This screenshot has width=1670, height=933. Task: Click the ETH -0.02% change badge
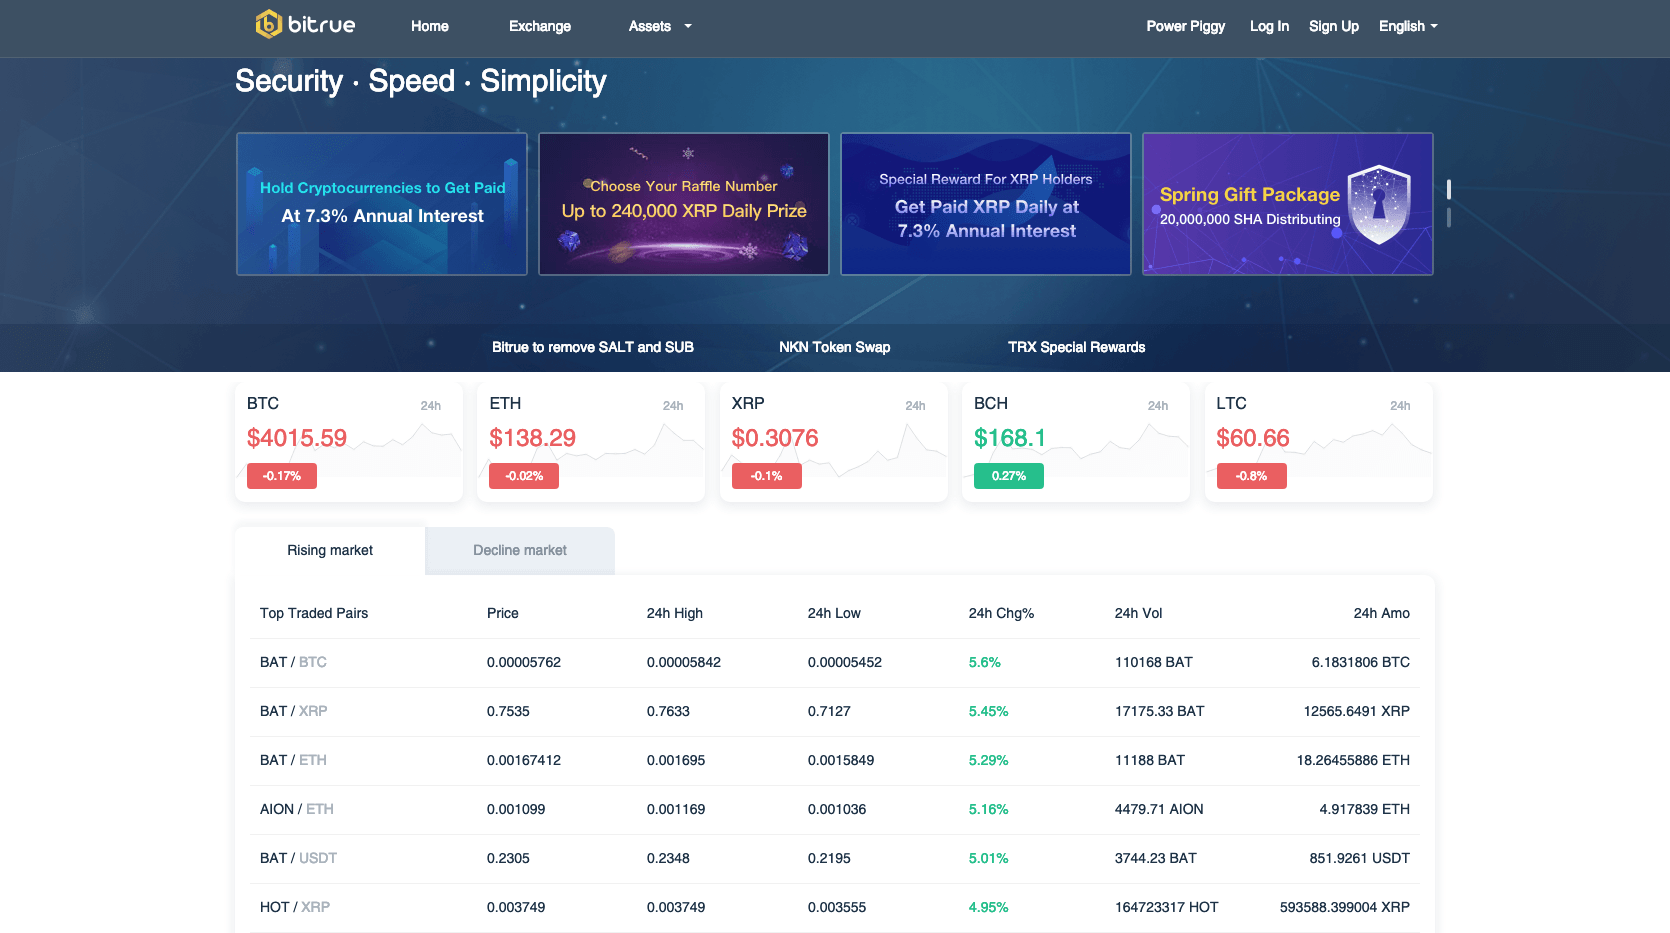(524, 476)
